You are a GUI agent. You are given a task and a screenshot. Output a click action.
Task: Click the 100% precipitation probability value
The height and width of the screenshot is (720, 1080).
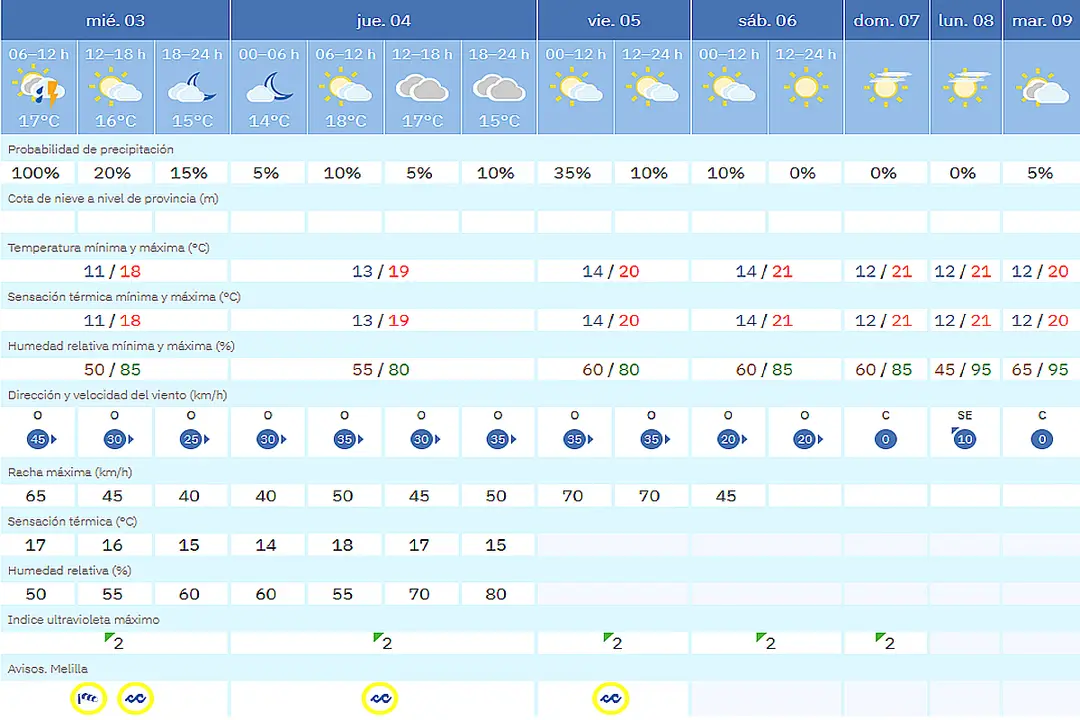tap(36, 173)
